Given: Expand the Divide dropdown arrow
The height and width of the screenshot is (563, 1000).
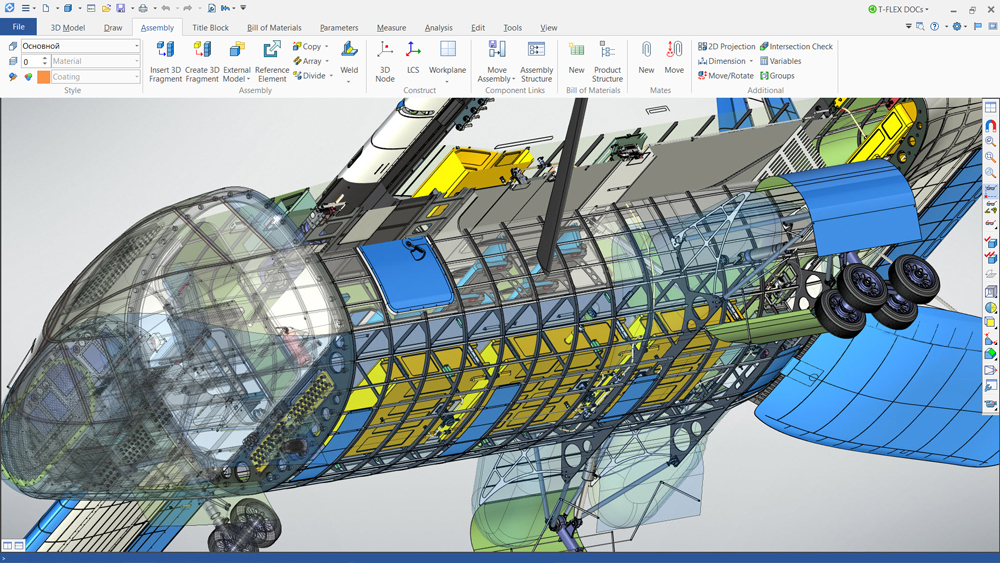Looking at the screenshot, I should pos(331,76).
